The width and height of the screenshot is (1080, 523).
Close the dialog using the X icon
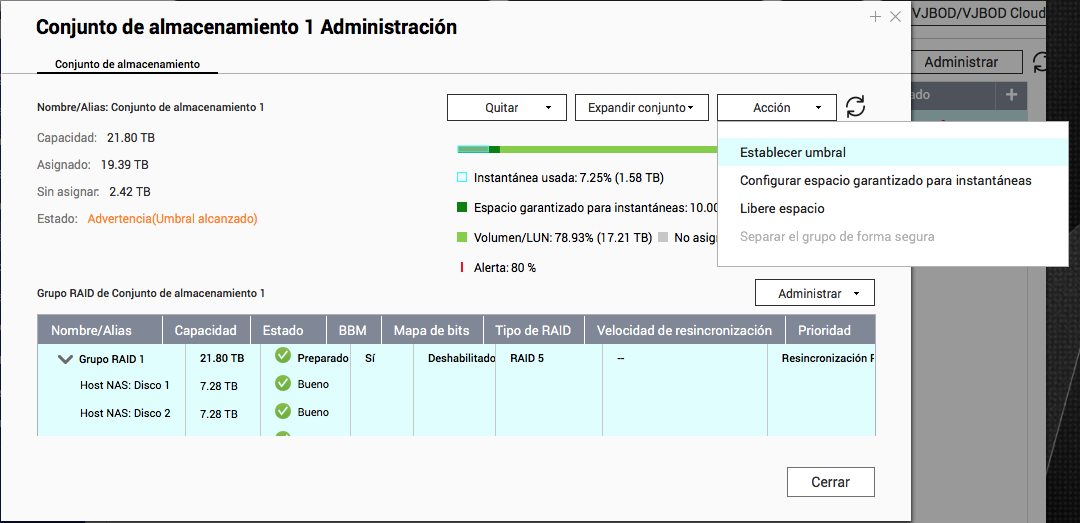coord(895,17)
